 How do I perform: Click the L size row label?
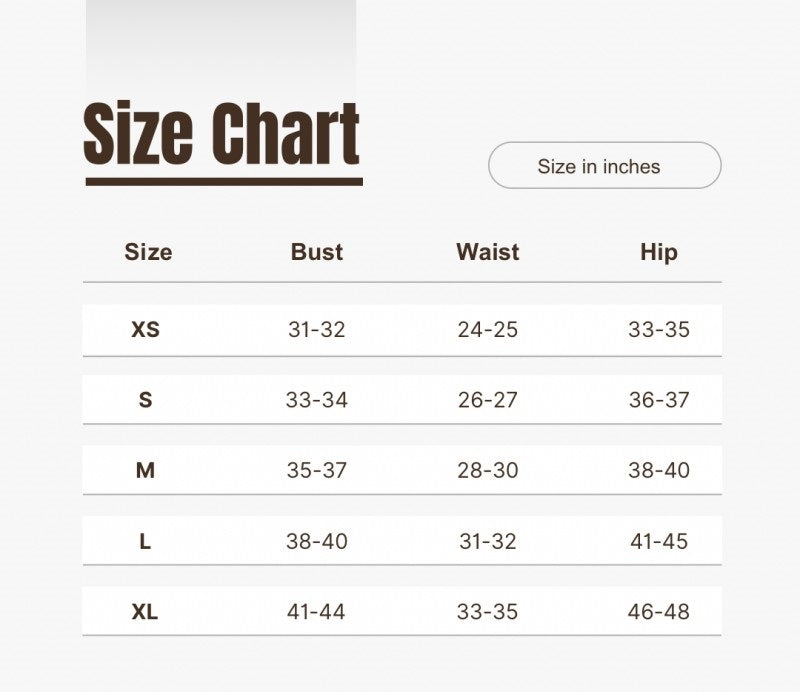(145, 541)
